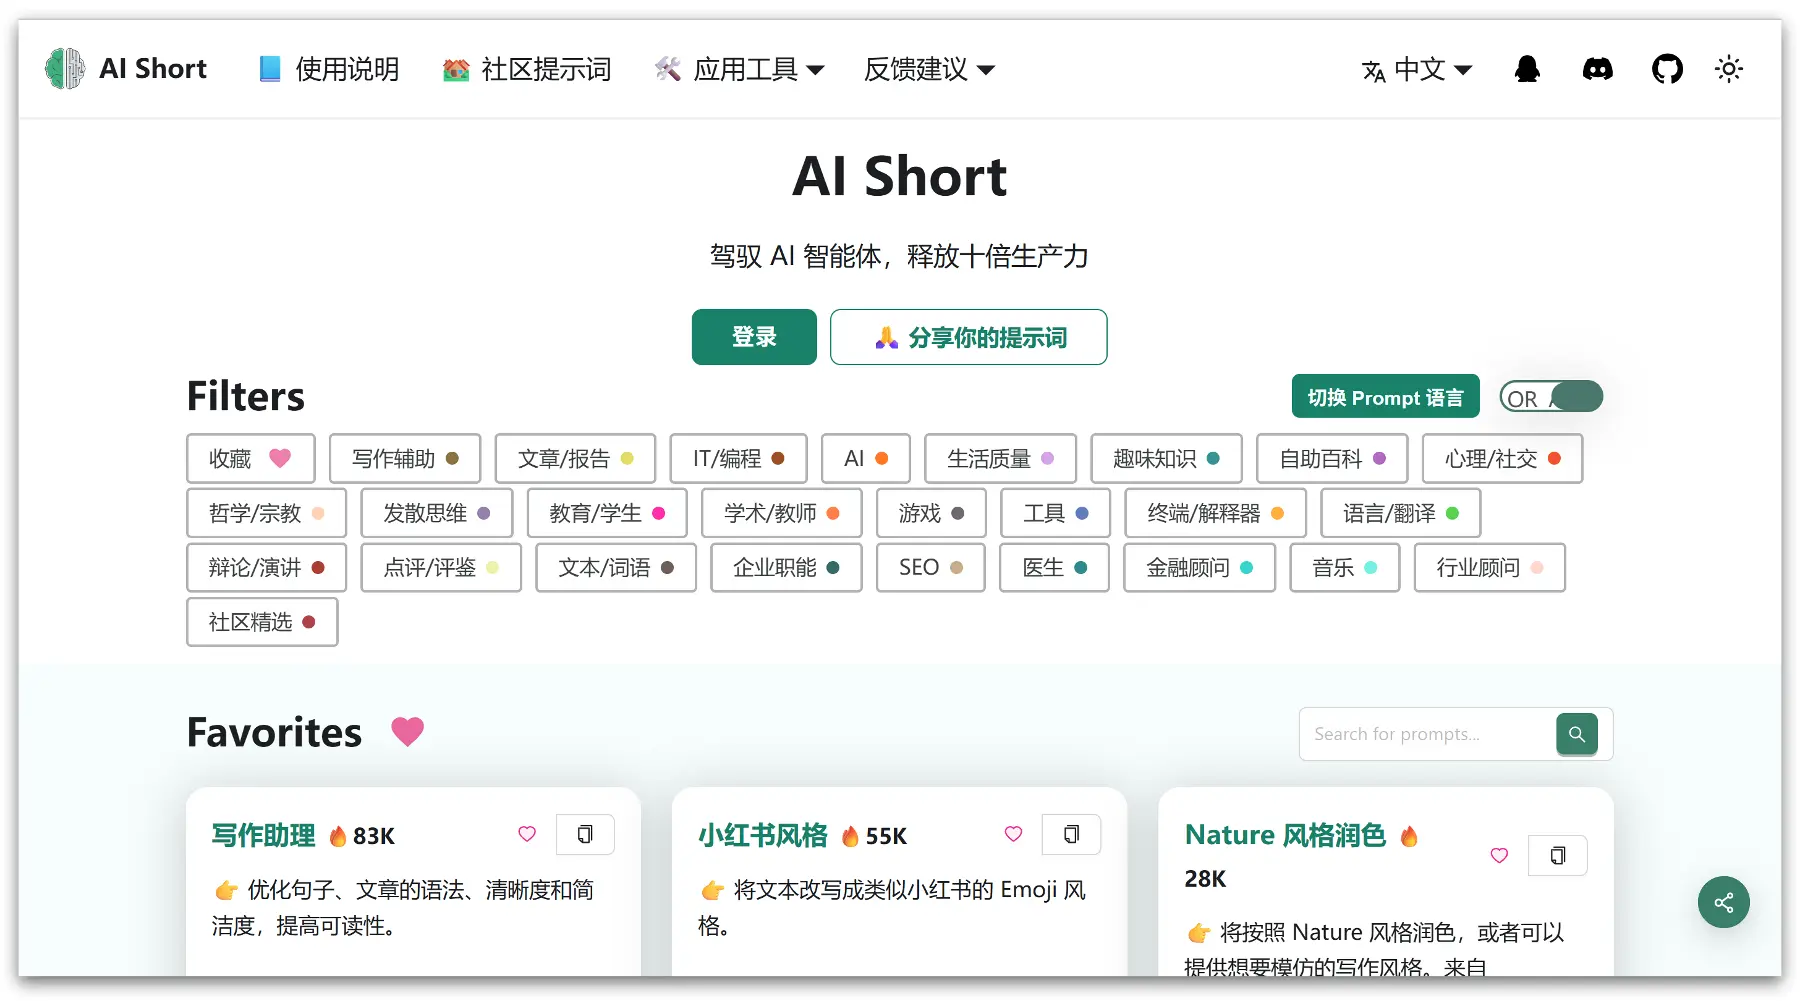Toggle the 哲学/宗教 filter tag
1800x1001 pixels.
click(267, 513)
